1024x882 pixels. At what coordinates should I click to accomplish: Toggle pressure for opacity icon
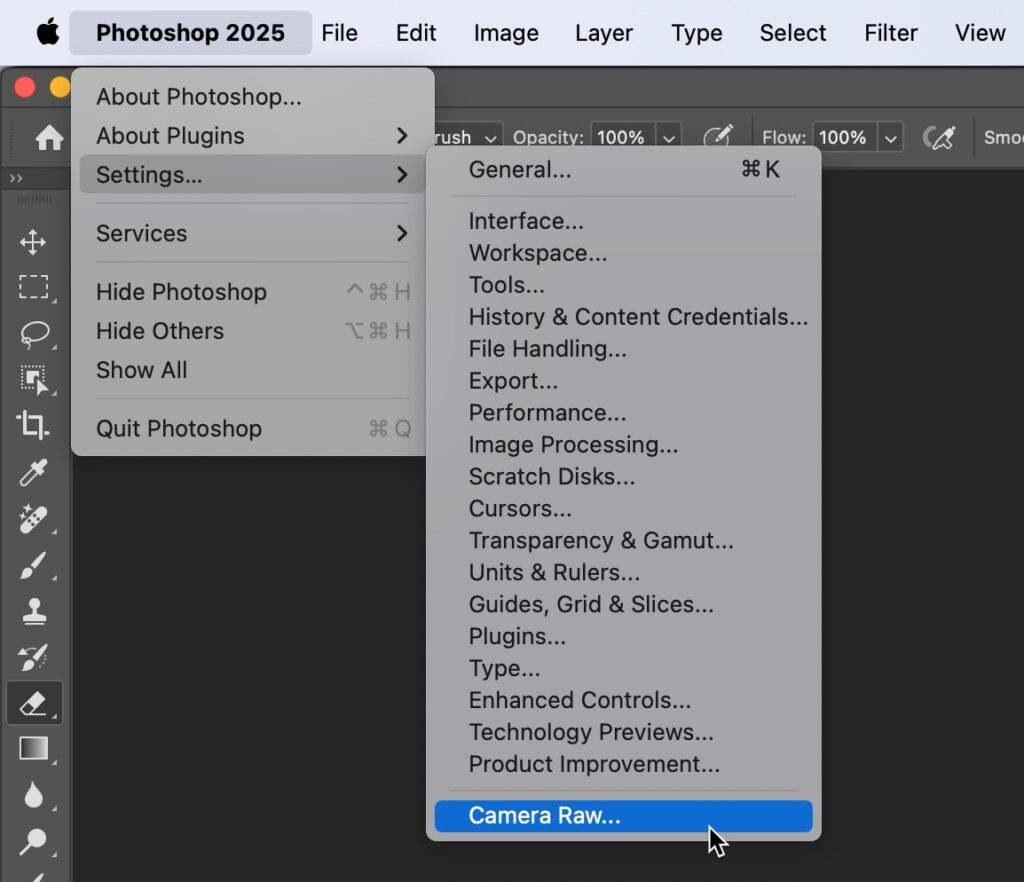tap(718, 137)
